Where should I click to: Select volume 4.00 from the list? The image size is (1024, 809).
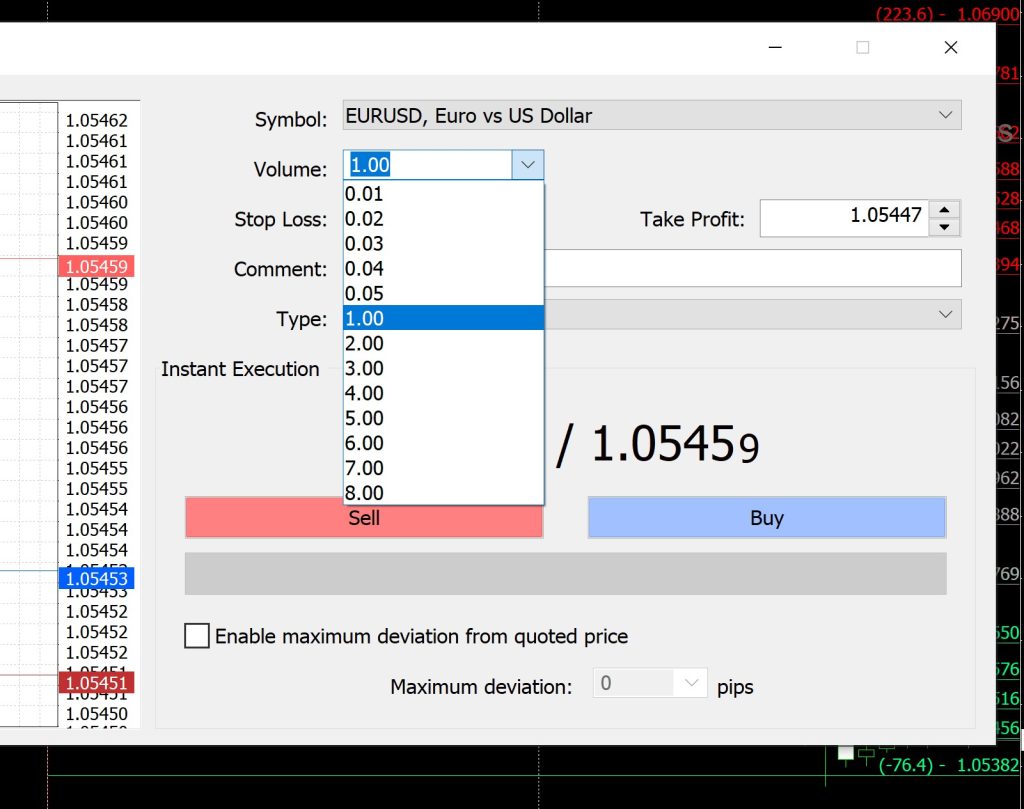(443, 393)
